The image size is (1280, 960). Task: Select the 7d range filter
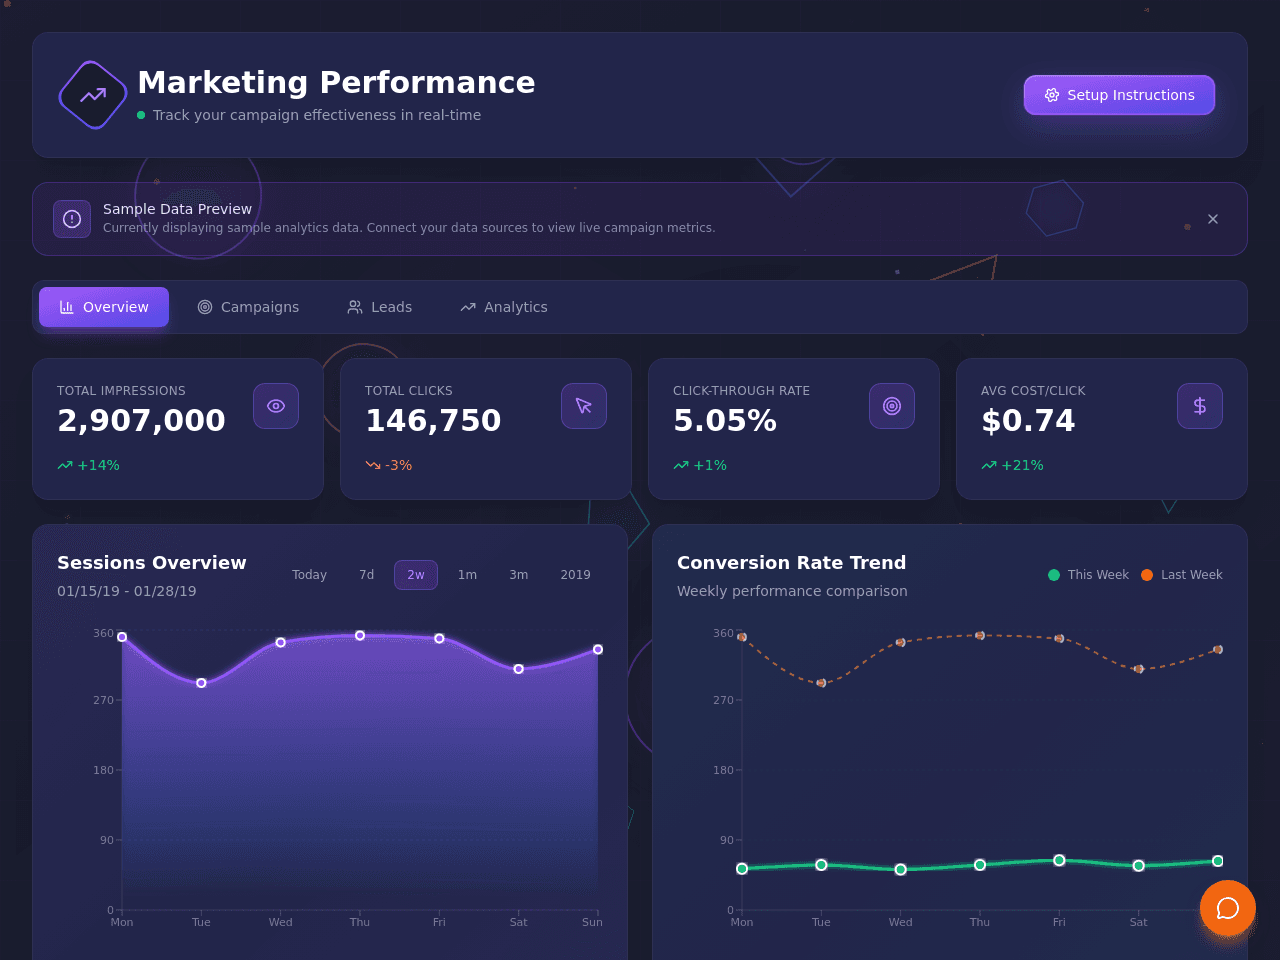coord(367,575)
